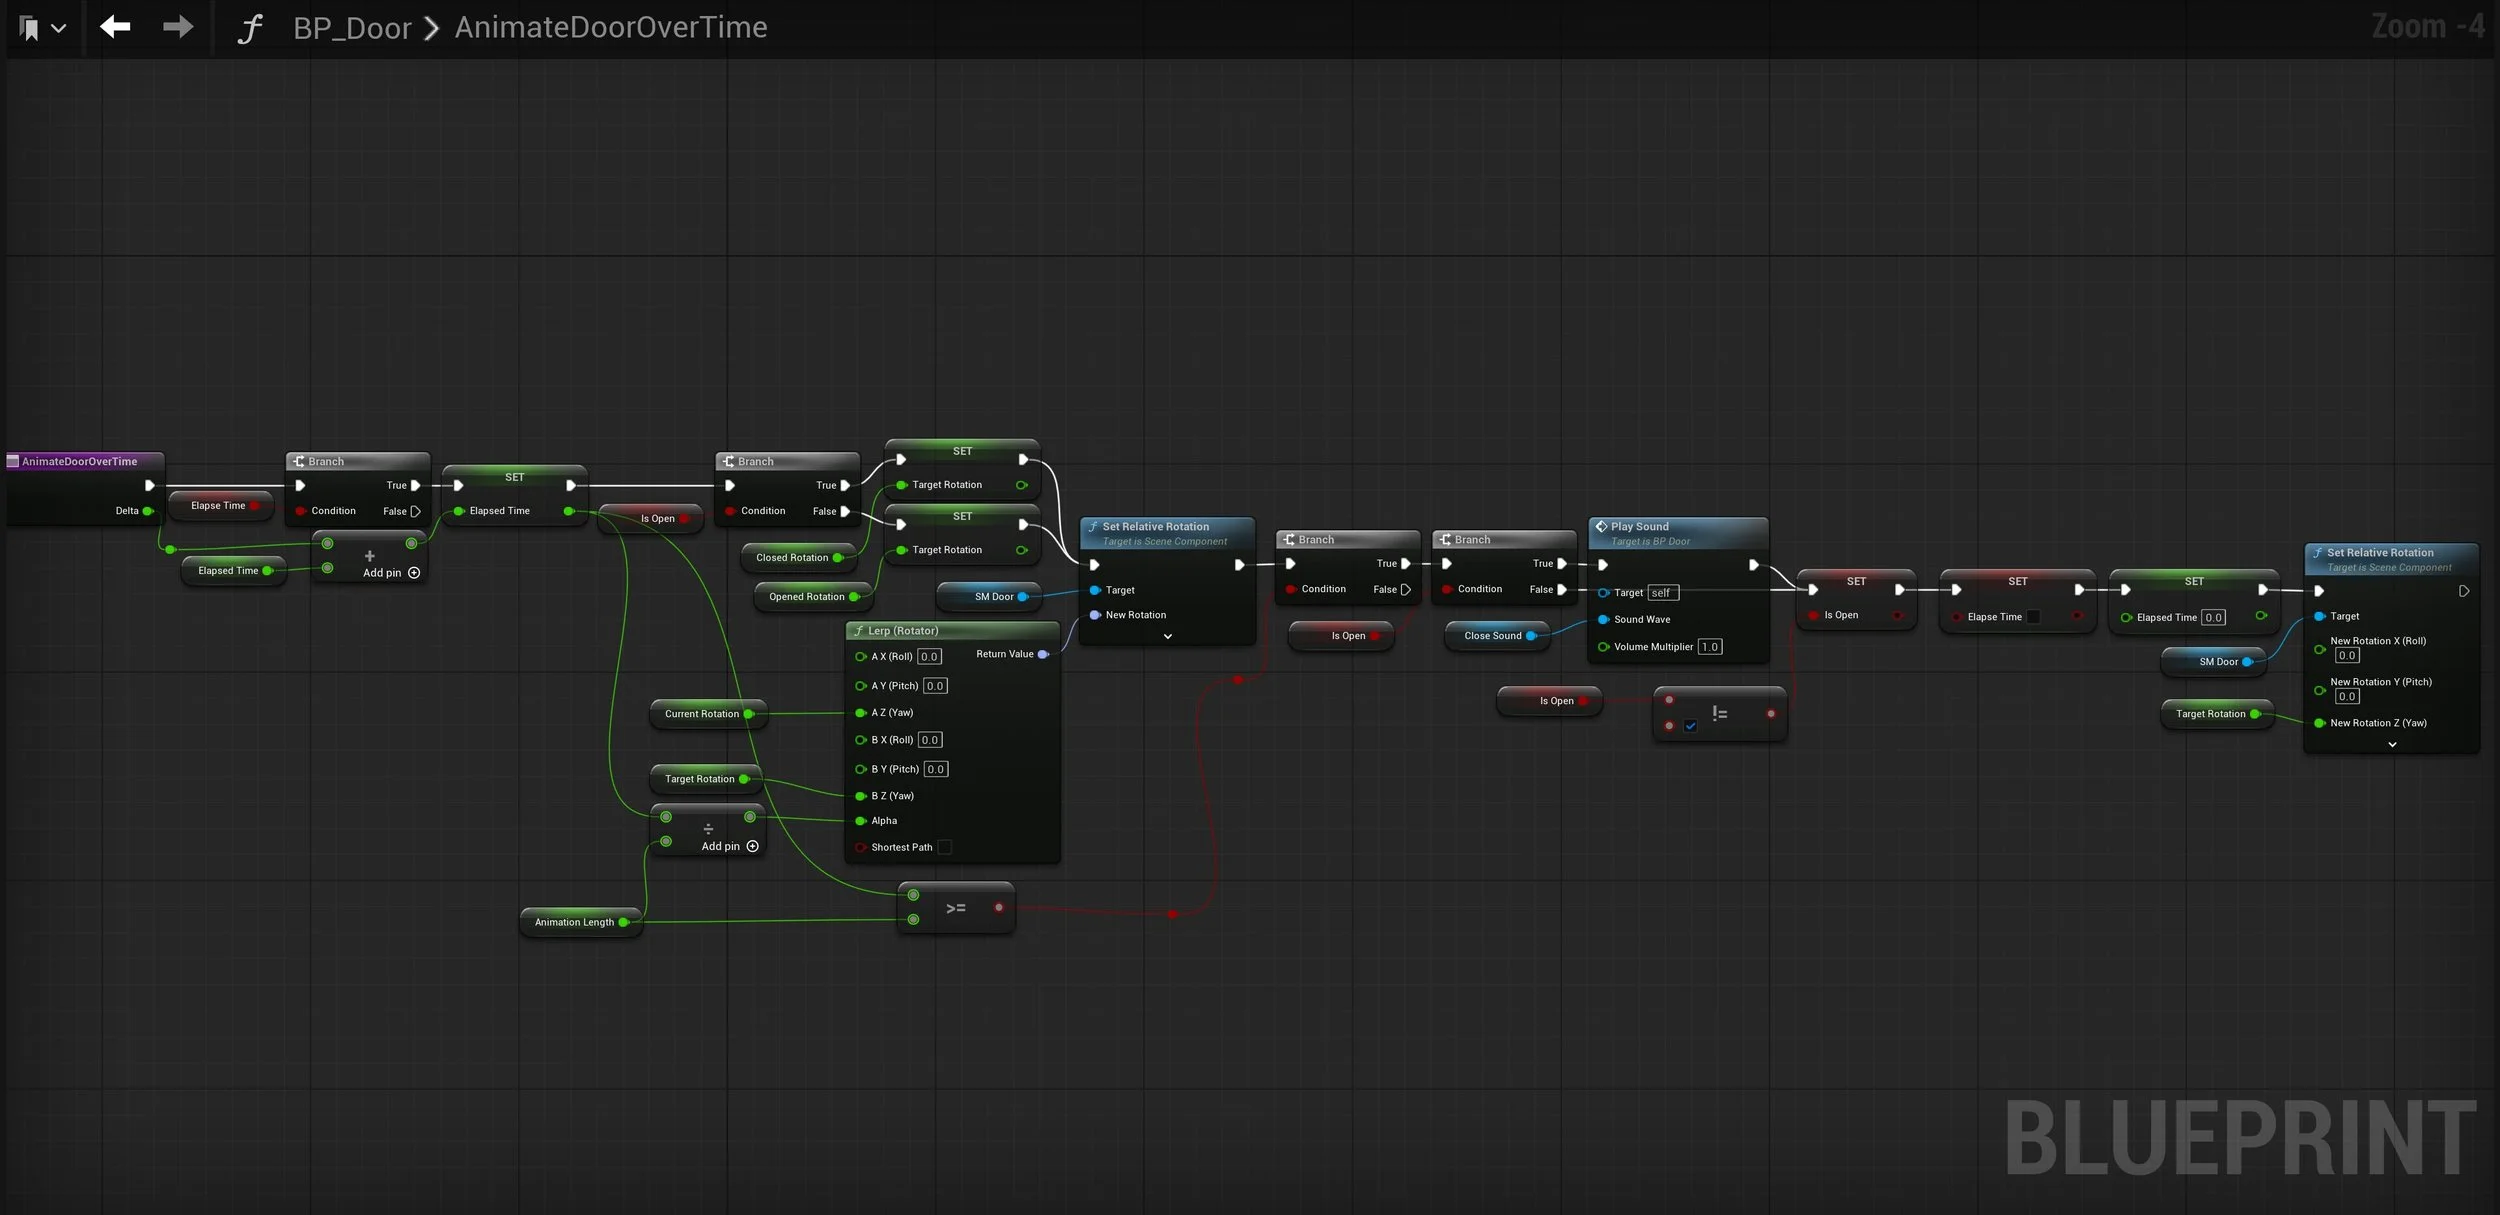Viewport: 2500px width, 1215px height.
Task: Expand the rightmost Set Relative Rotation node options
Action: [x=2392, y=745]
